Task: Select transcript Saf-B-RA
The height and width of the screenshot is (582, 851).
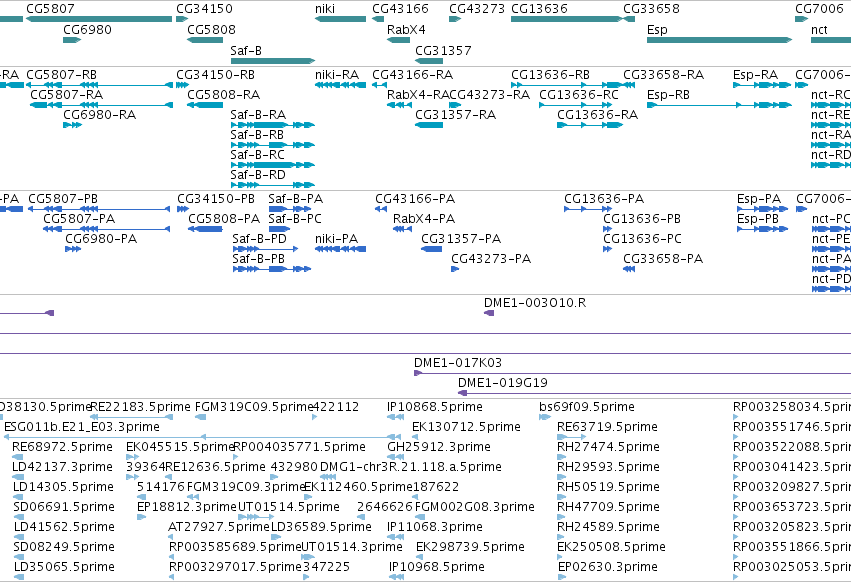Action: click(273, 125)
